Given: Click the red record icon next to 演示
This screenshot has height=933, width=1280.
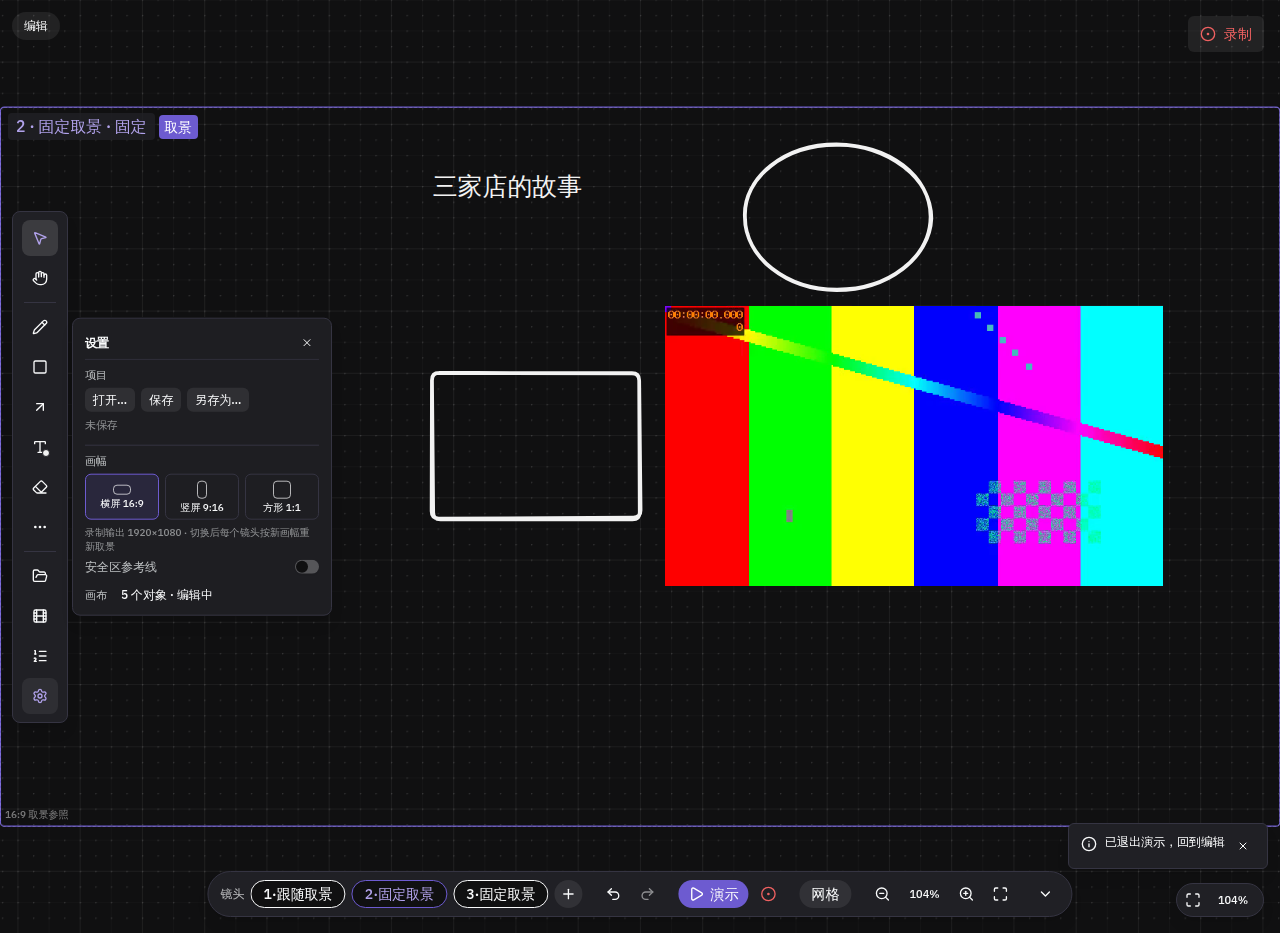Looking at the screenshot, I should [x=768, y=894].
